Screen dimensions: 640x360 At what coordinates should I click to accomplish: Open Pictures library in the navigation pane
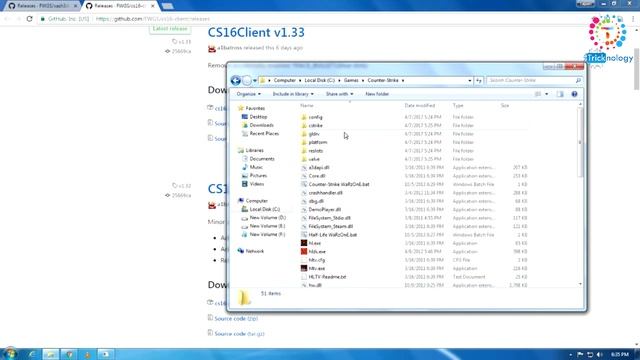pos(254,176)
